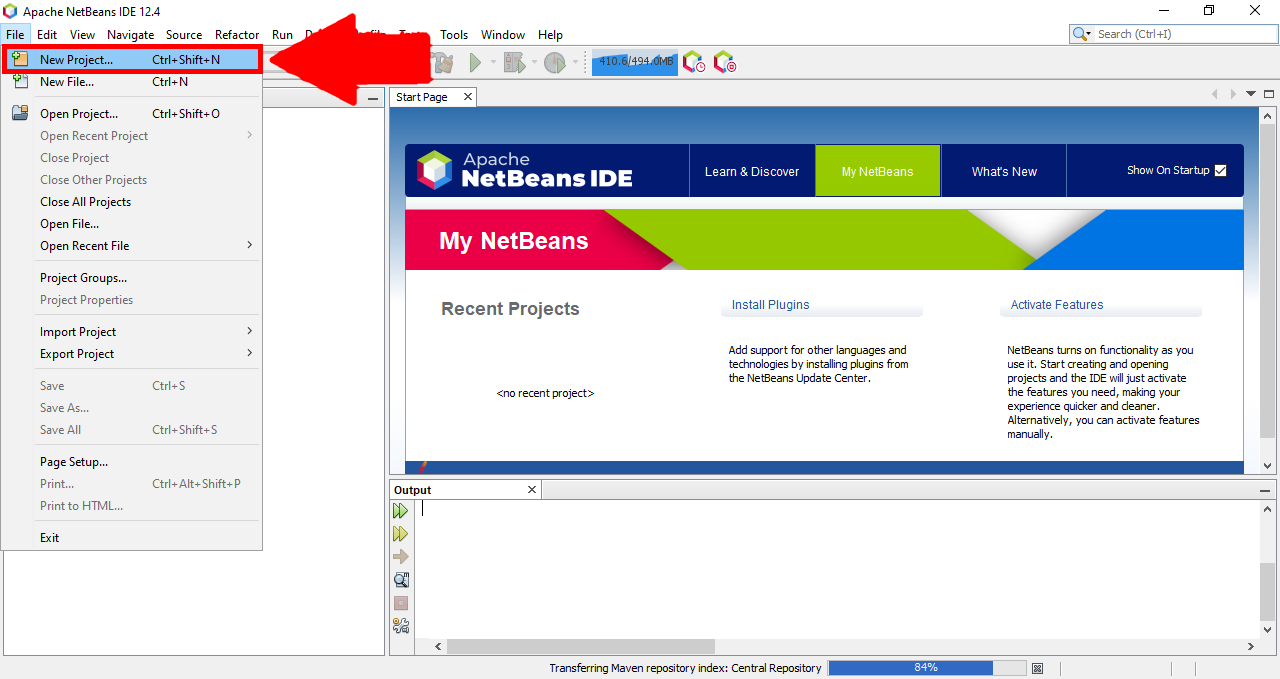Toggle the Show On Startup checkbox
1280x679 pixels.
coord(1220,170)
